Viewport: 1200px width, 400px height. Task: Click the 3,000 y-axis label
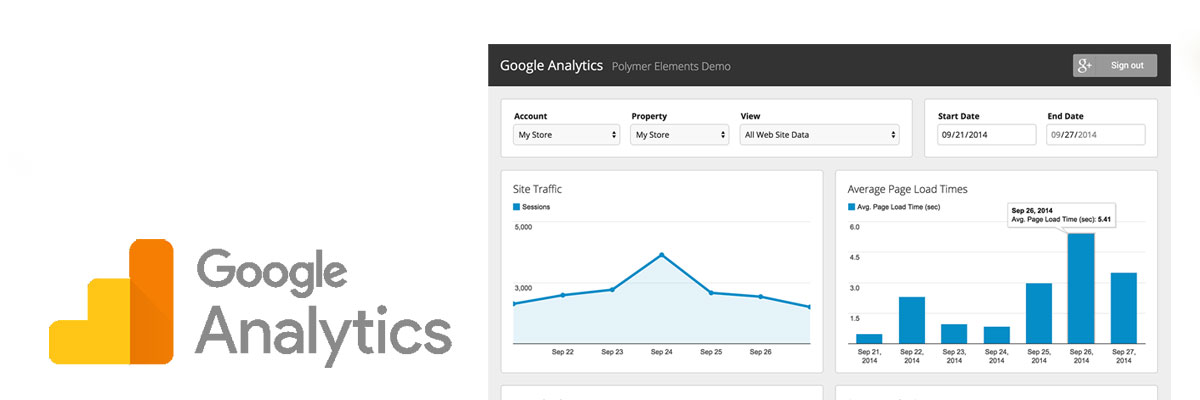point(523,287)
